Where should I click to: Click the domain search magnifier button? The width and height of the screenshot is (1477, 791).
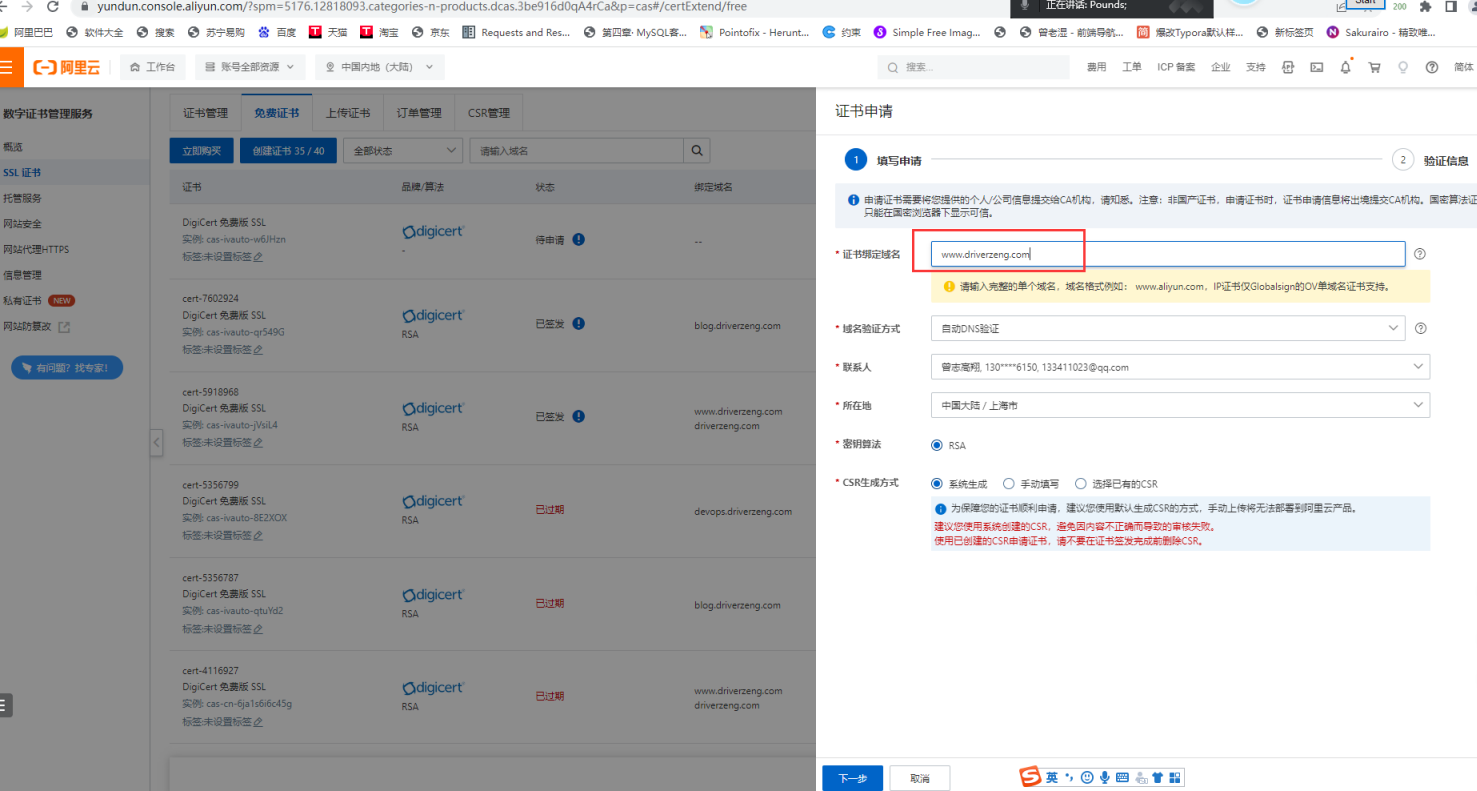point(696,151)
